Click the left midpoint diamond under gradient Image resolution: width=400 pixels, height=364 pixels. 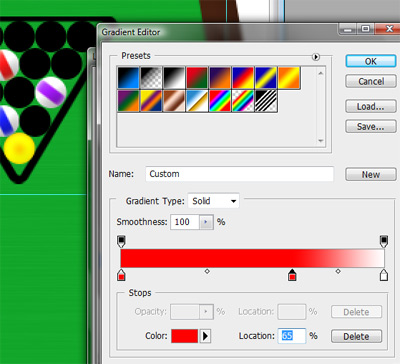point(207,271)
